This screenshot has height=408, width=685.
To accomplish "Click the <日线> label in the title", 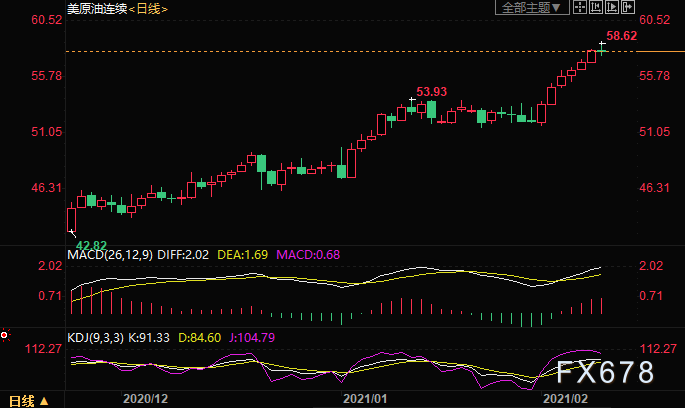I will pos(148,9).
